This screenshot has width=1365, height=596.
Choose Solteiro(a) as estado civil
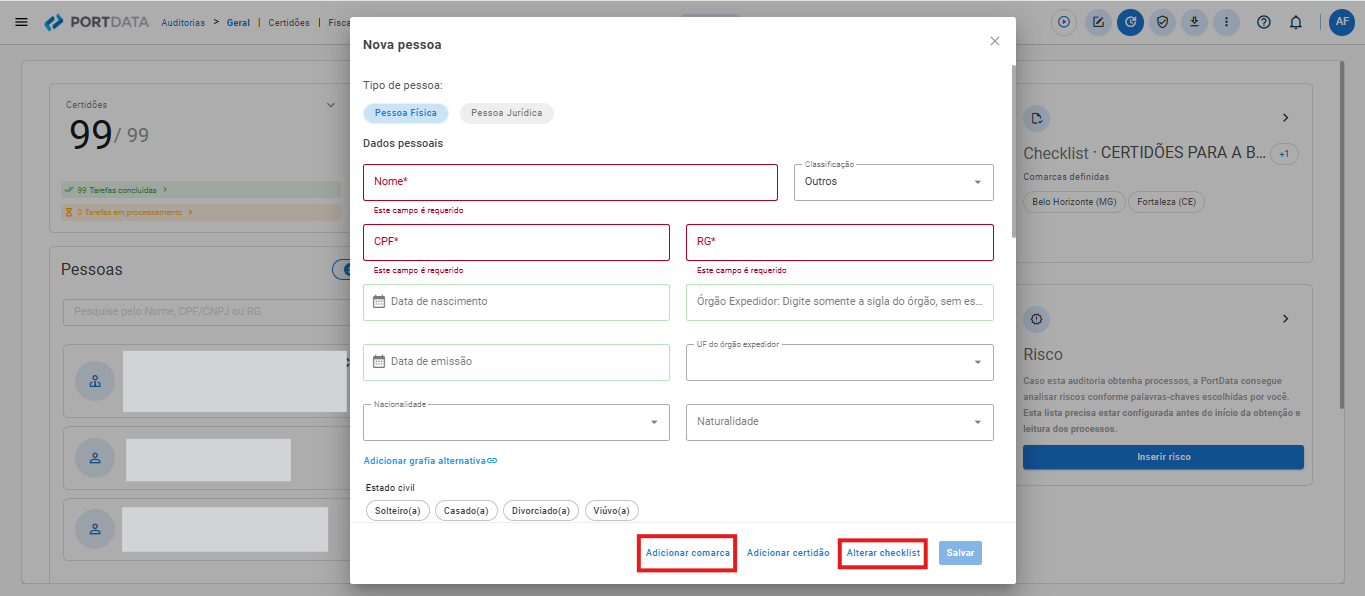coord(398,511)
